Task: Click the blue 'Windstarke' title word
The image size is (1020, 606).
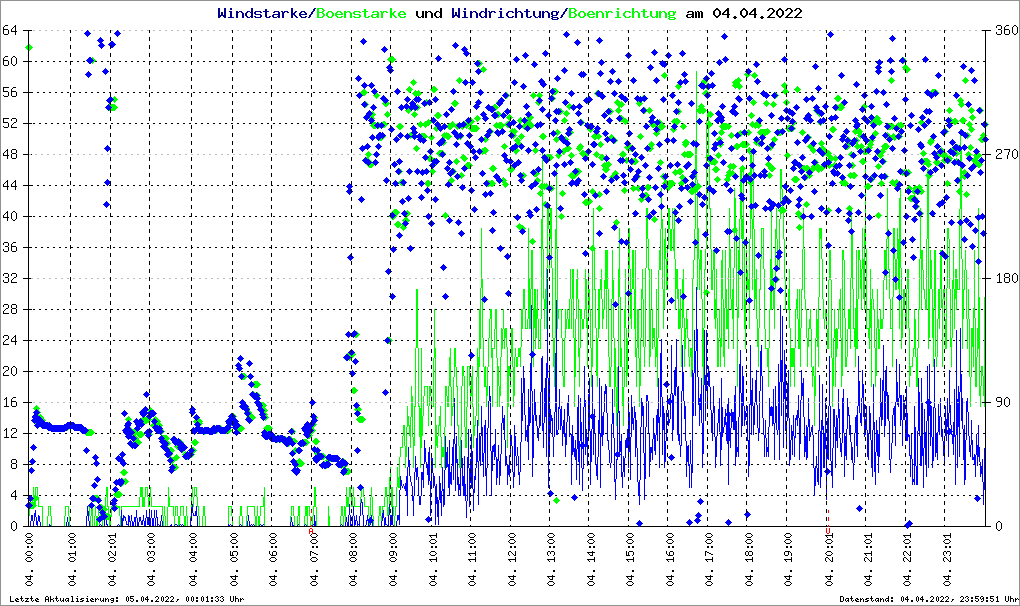Action: point(264,13)
